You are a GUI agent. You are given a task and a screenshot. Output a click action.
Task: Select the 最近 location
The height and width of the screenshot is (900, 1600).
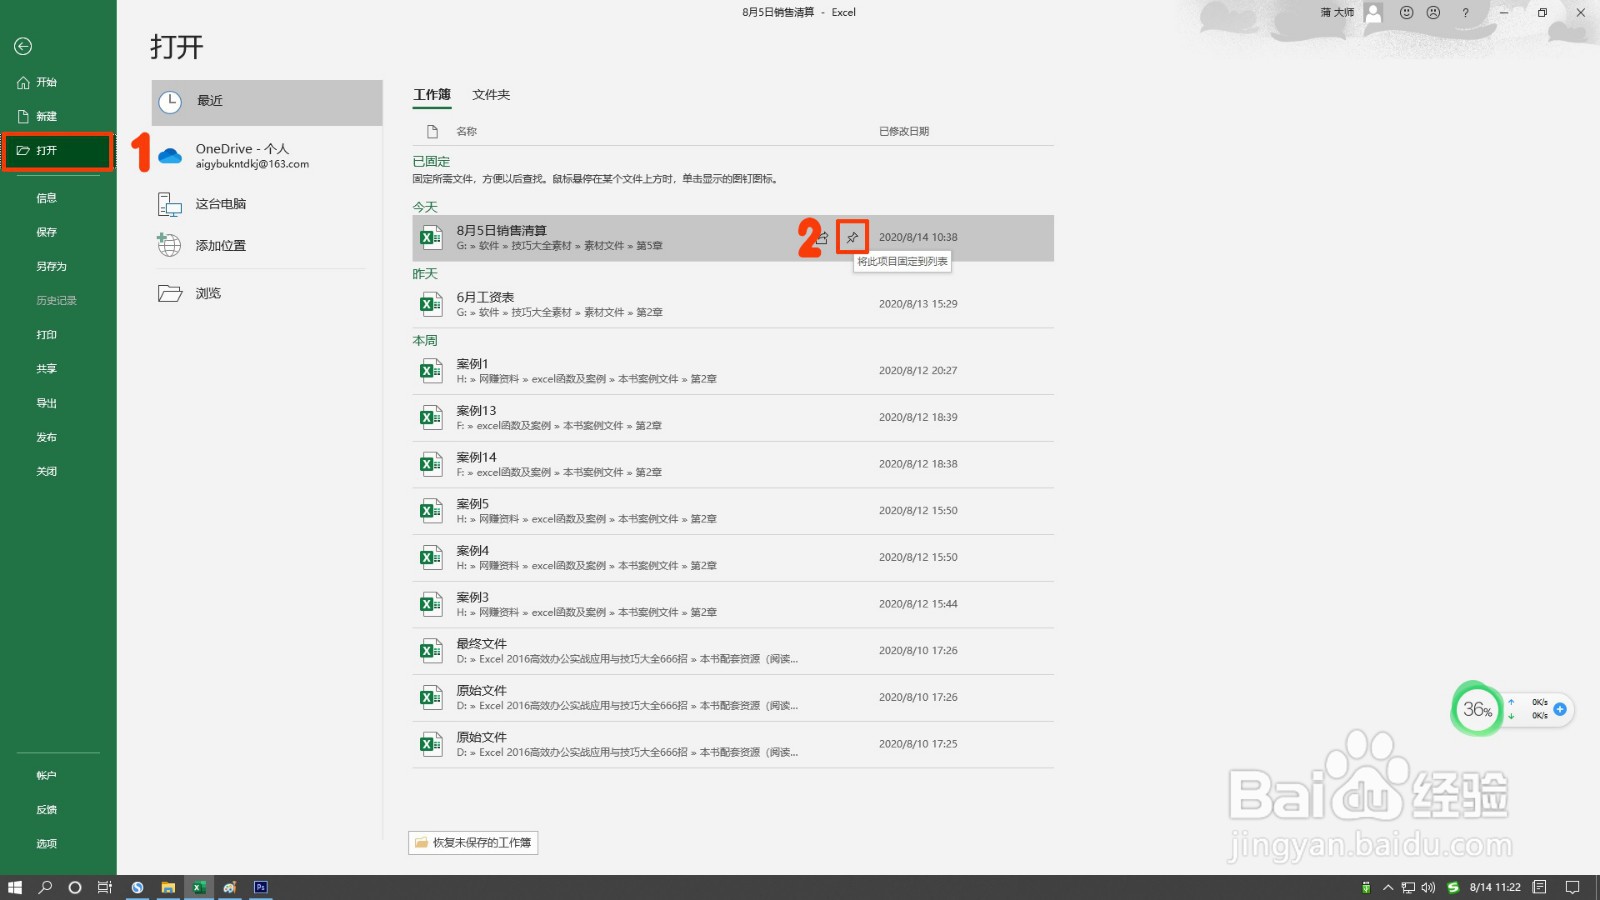267,102
